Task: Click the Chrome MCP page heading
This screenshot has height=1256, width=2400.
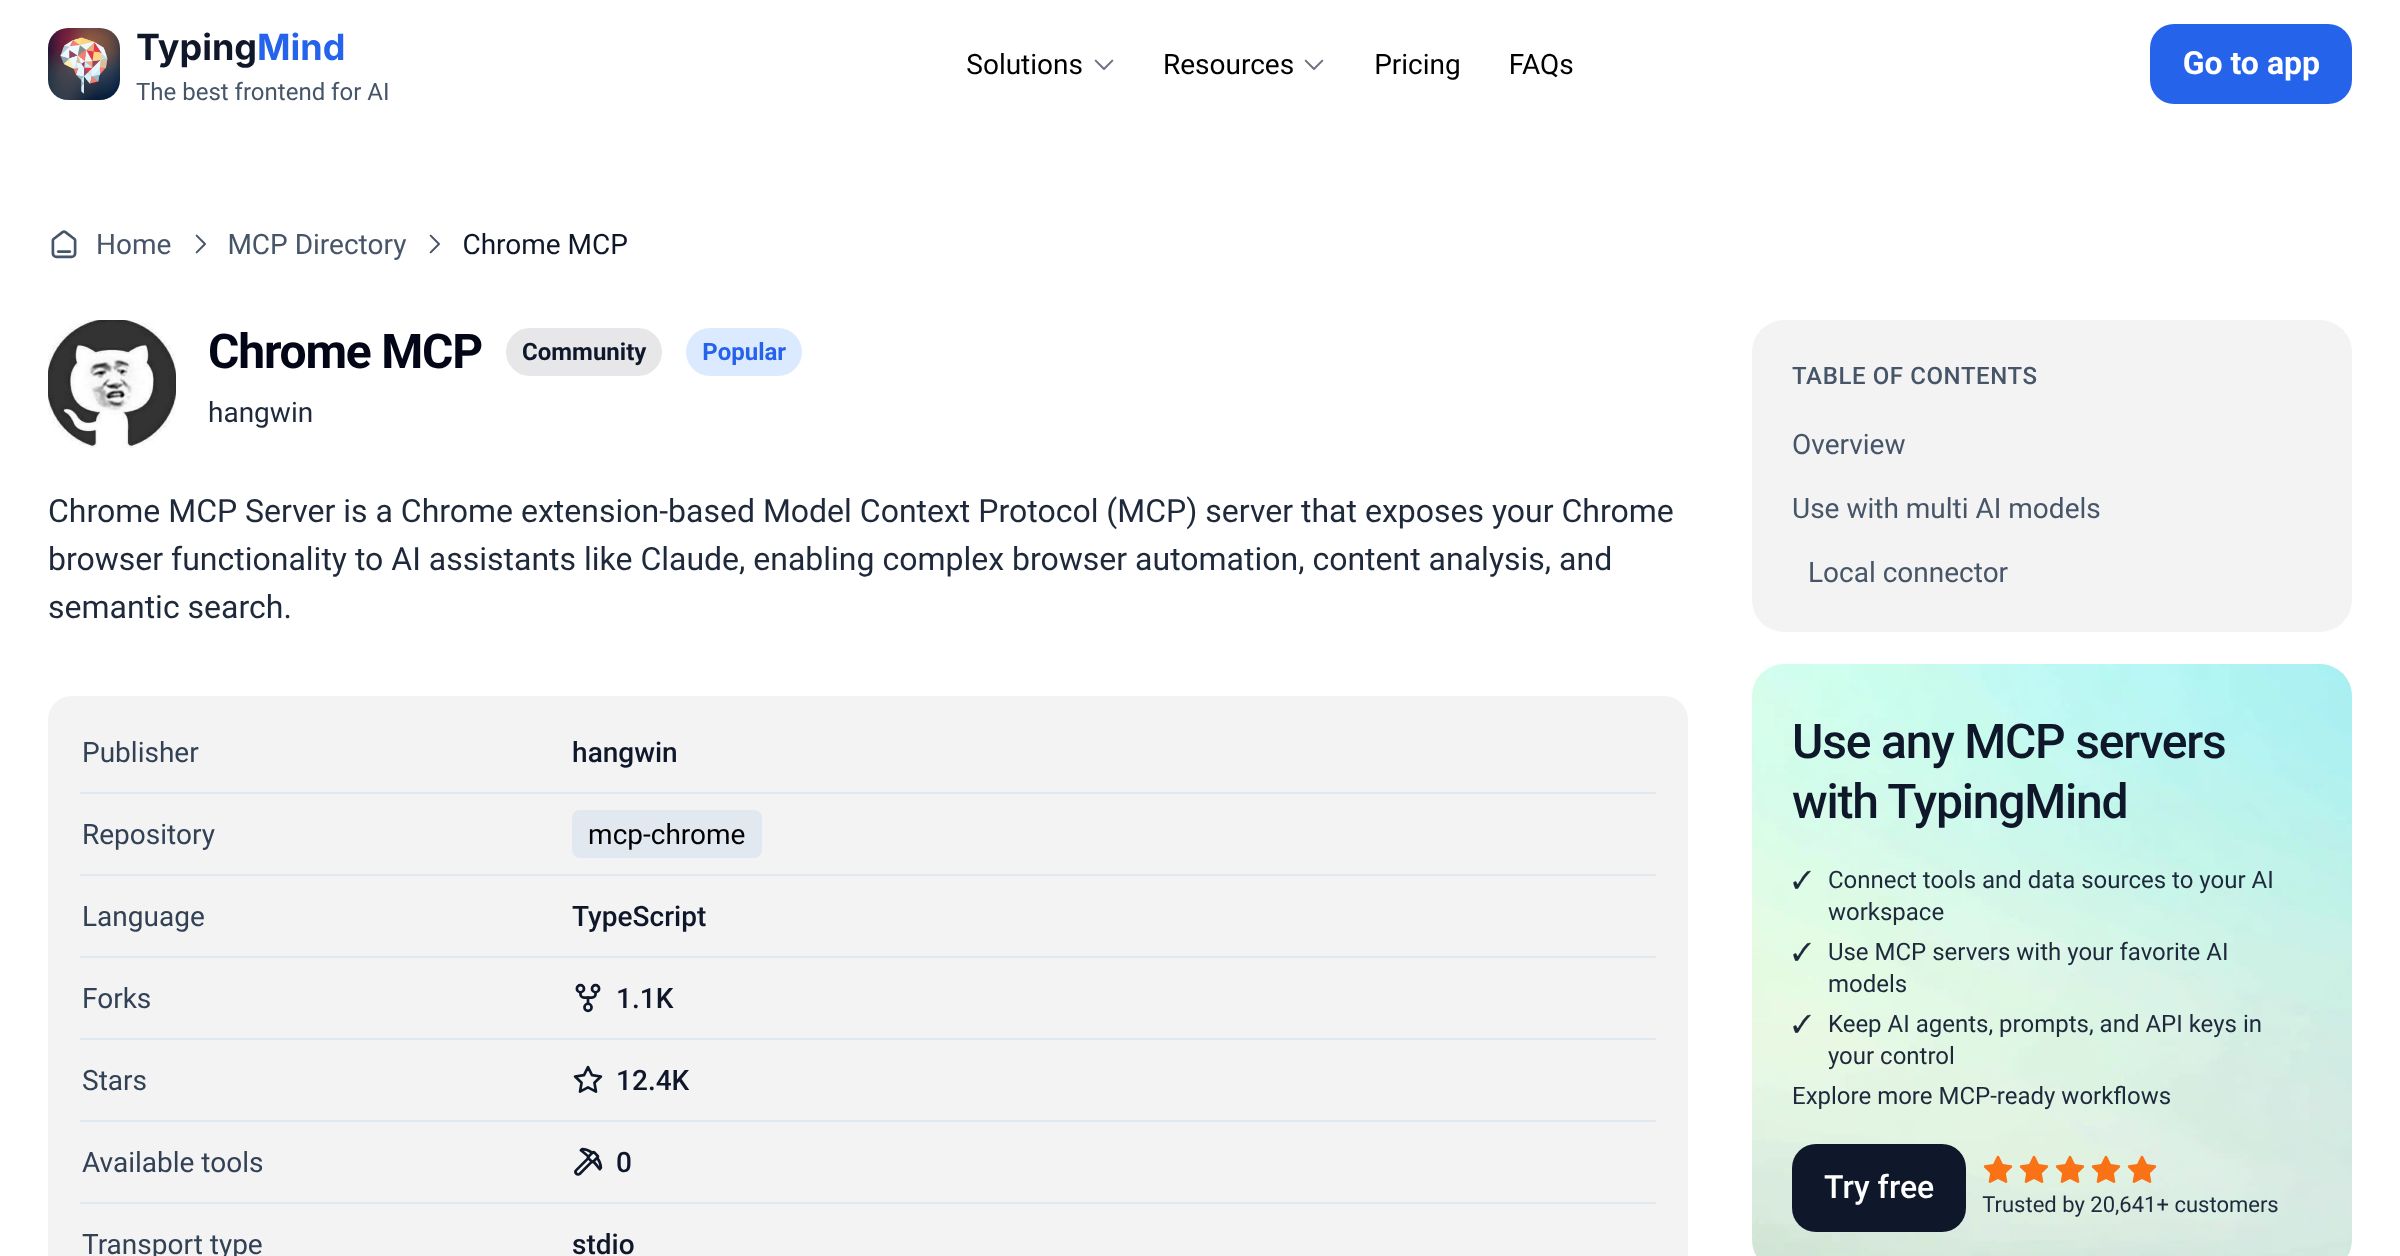Action: 345,352
